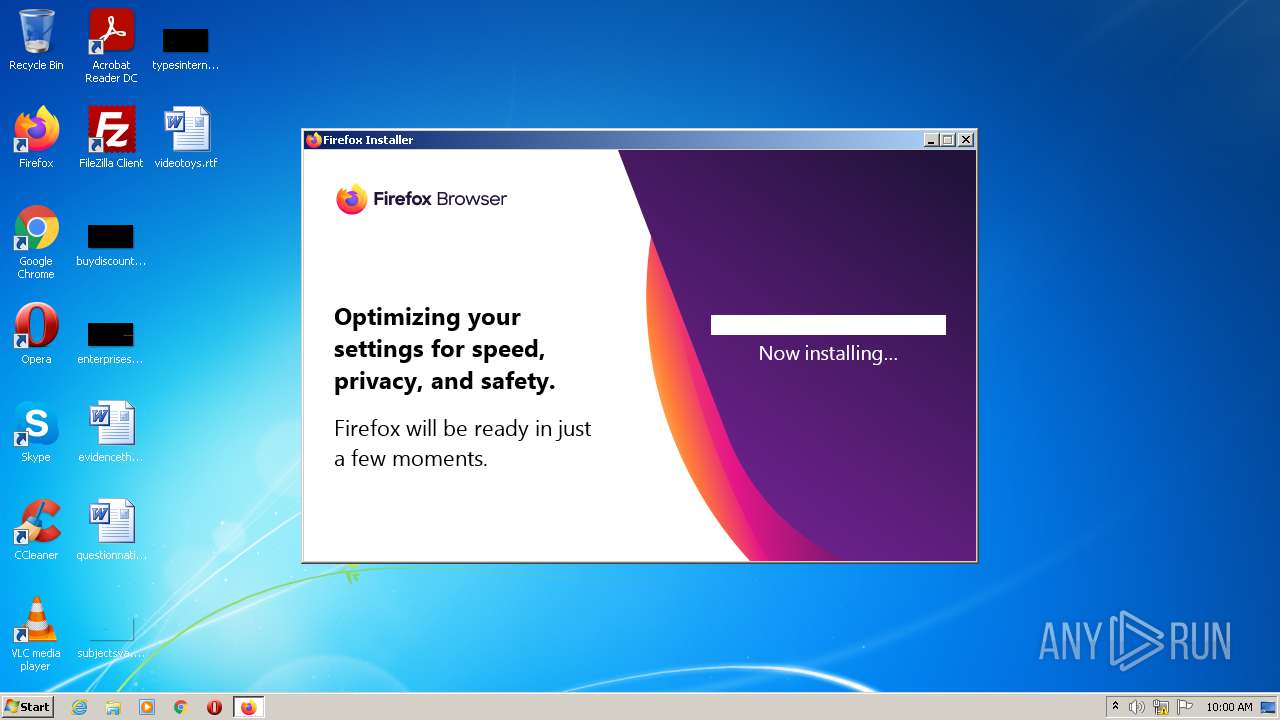Click 'Optimizing your settings' heading

(x=444, y=349)
